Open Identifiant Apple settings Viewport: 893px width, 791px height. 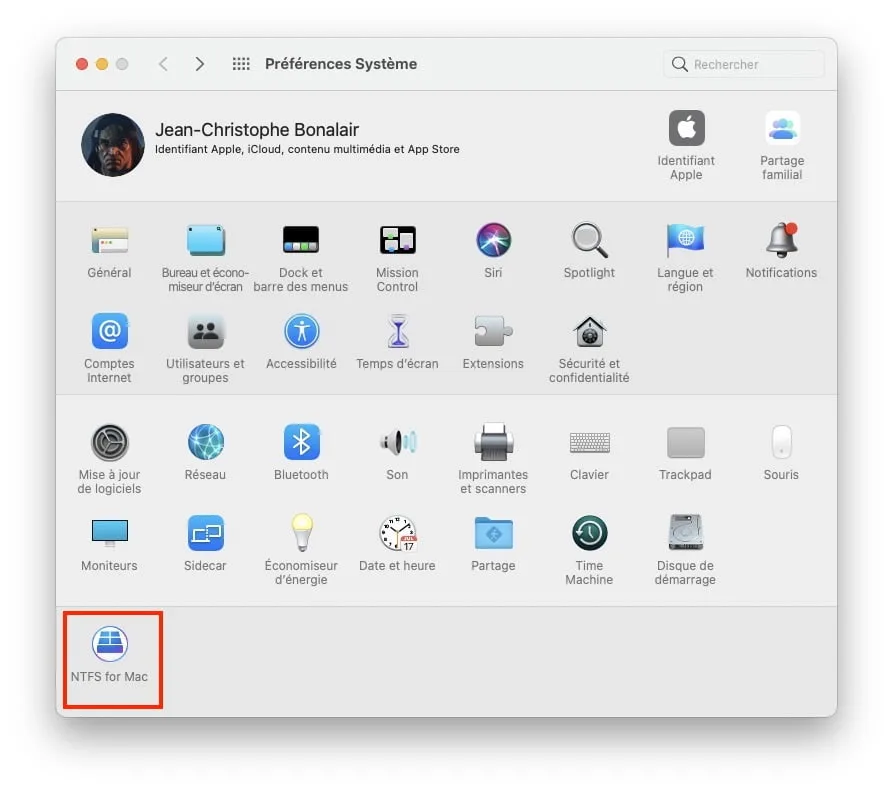pos(686,135)
